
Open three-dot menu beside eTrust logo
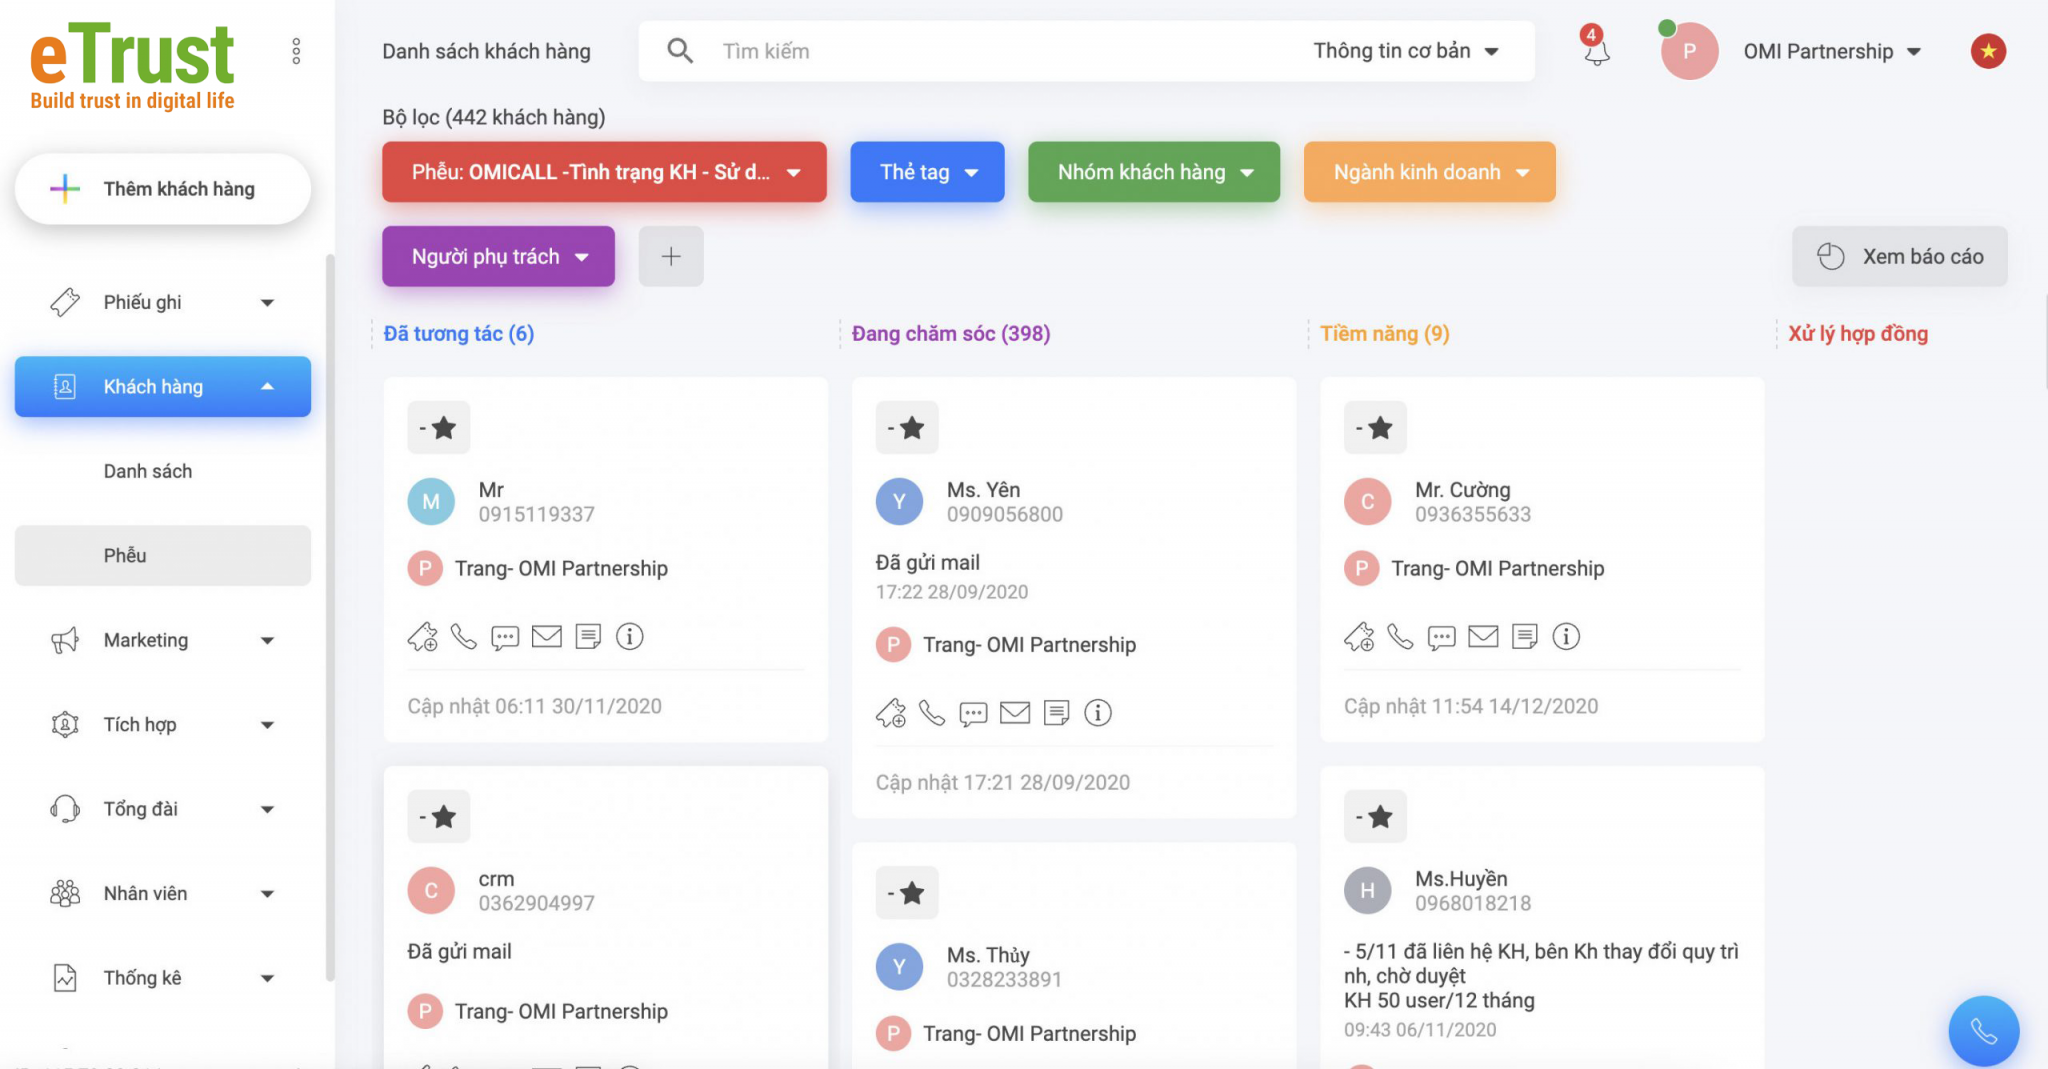(x=296, y=51)
